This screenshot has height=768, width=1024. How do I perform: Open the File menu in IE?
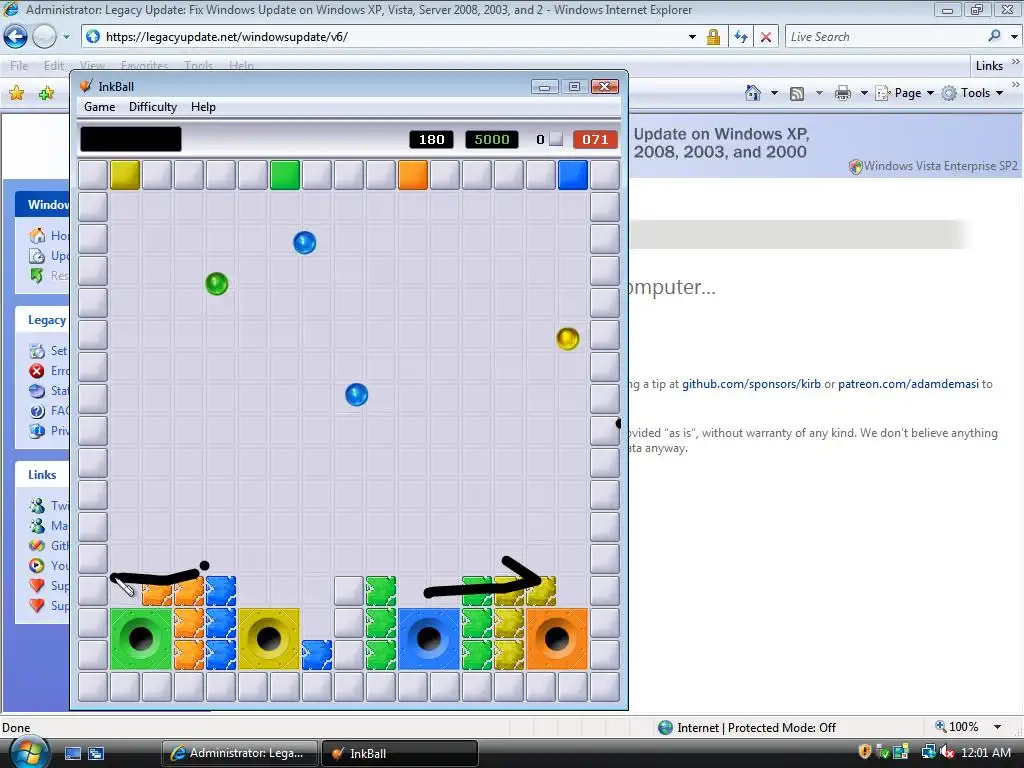point(19,65)
